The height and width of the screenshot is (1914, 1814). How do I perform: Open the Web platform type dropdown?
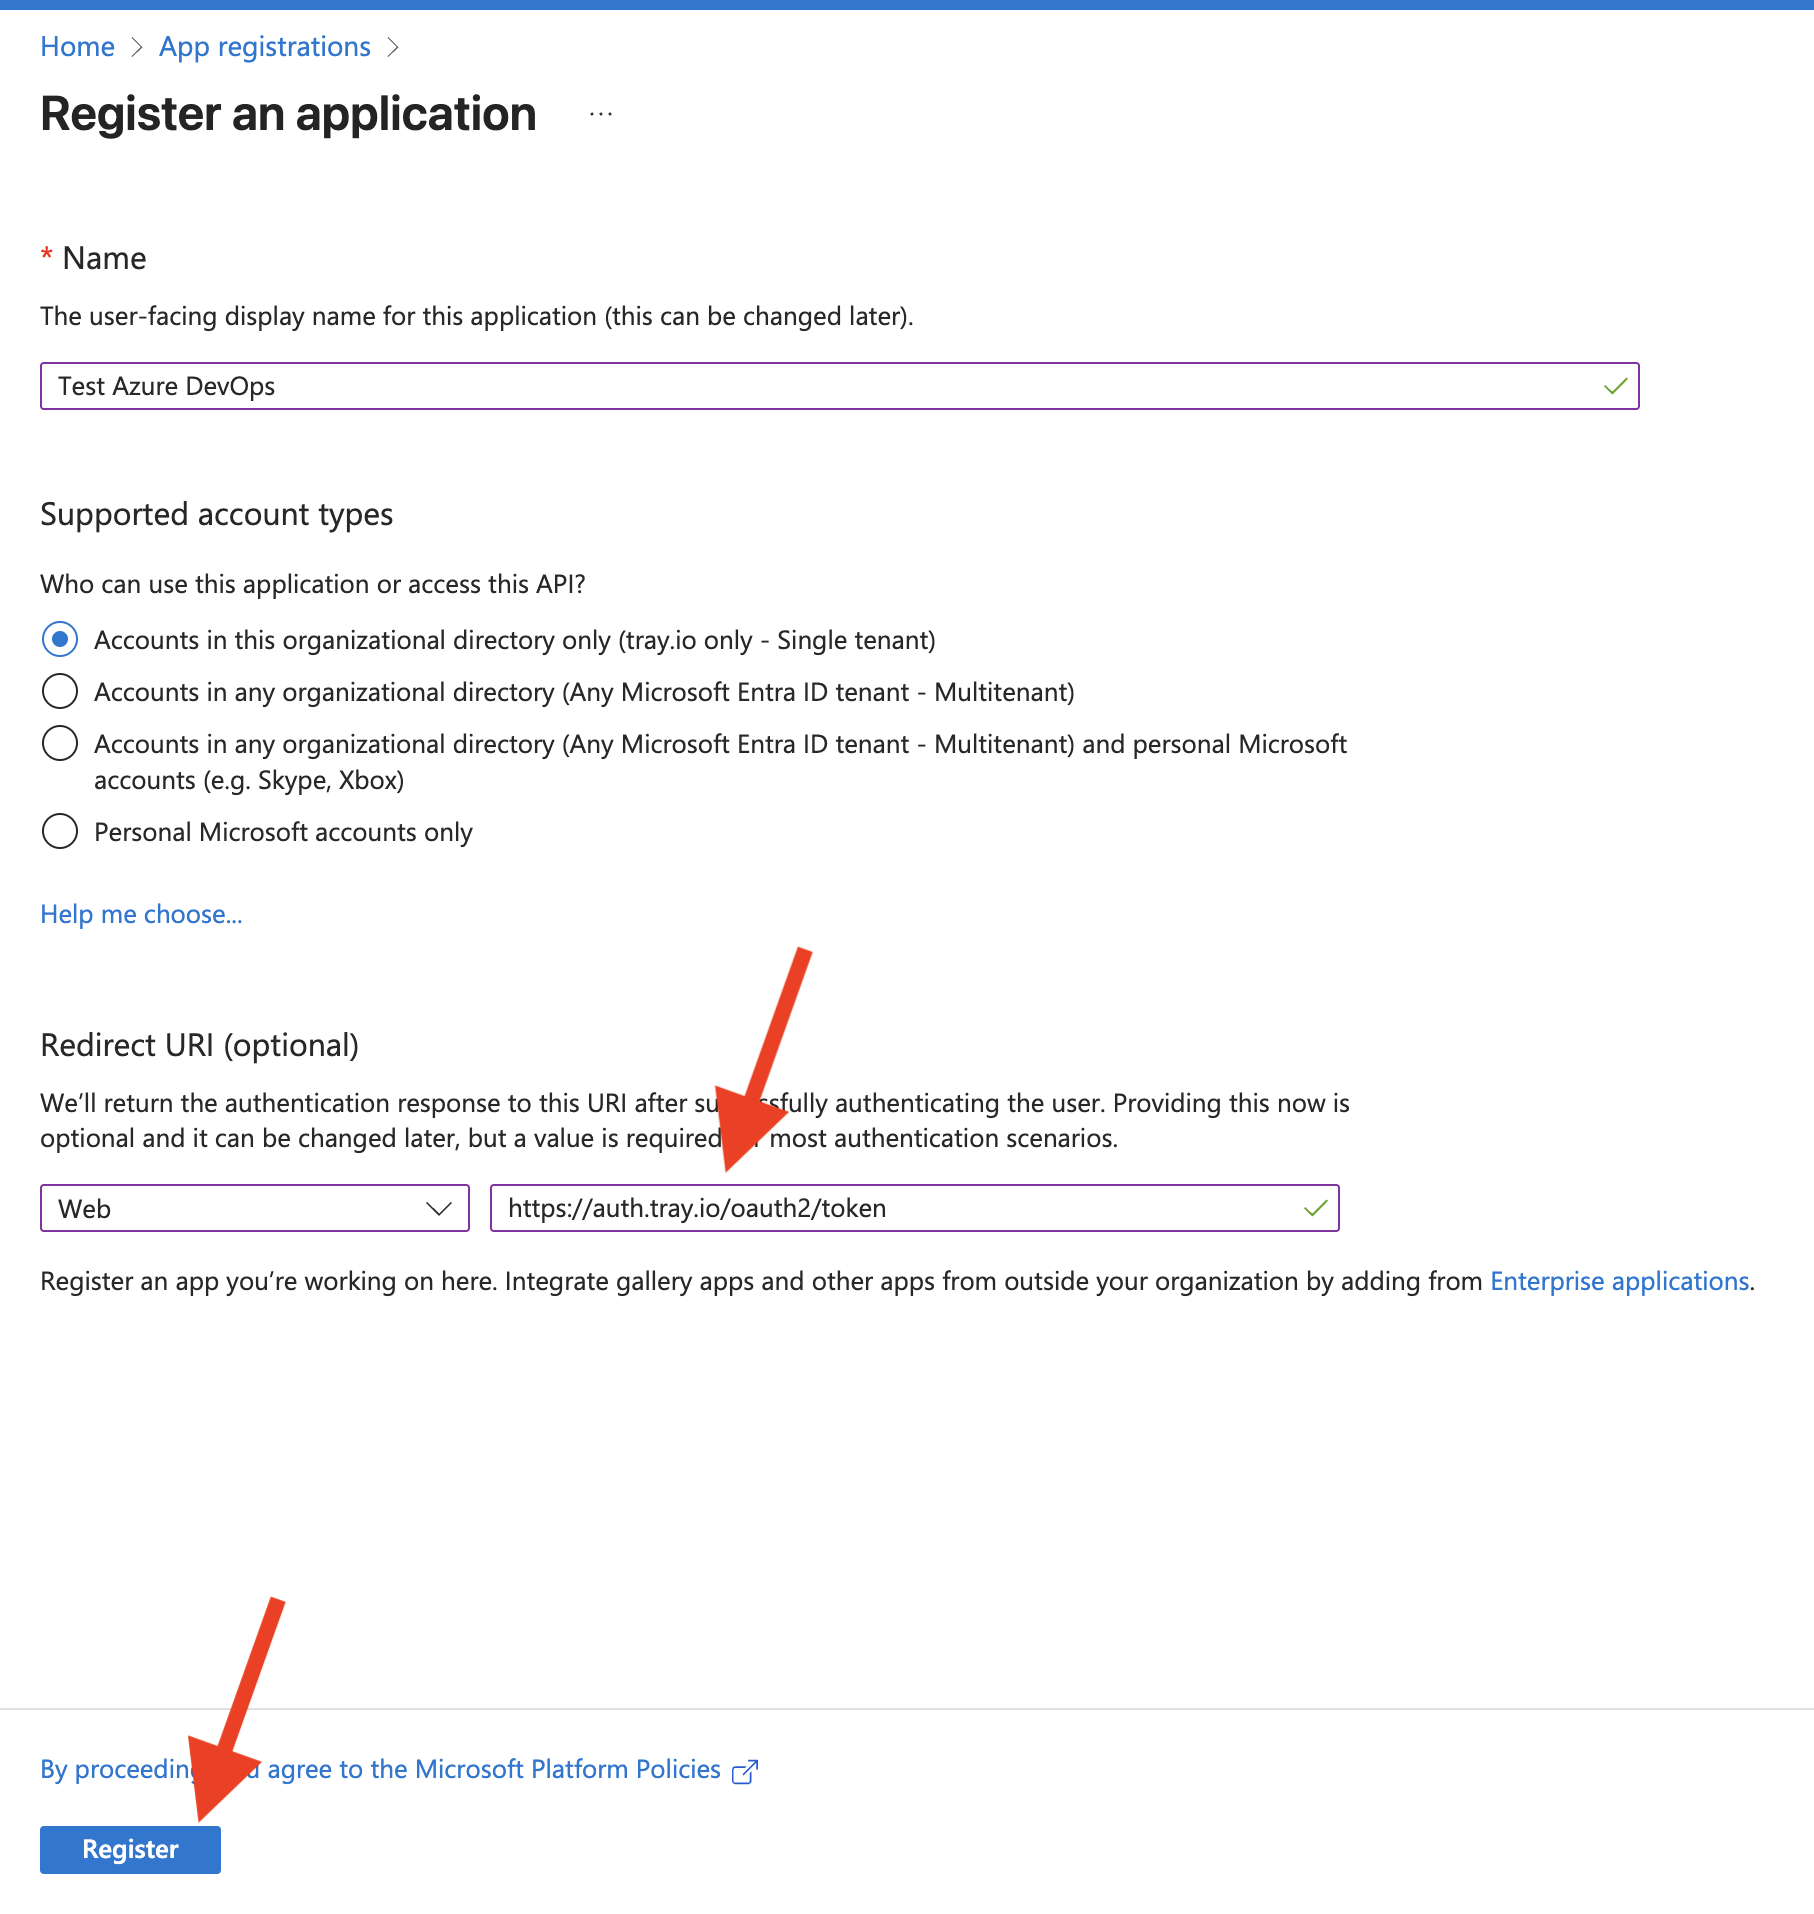(254, 1208)
